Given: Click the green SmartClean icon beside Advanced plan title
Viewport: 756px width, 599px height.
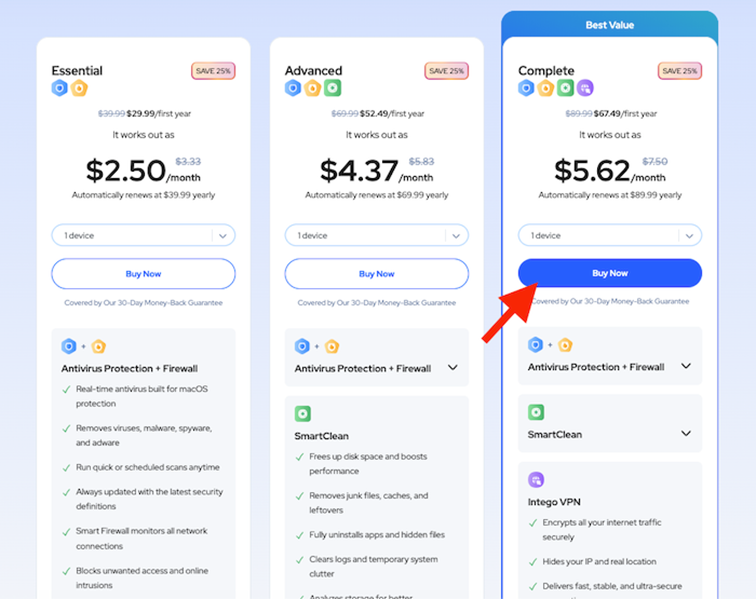Looking at the screenshot, I should (331, 88).
